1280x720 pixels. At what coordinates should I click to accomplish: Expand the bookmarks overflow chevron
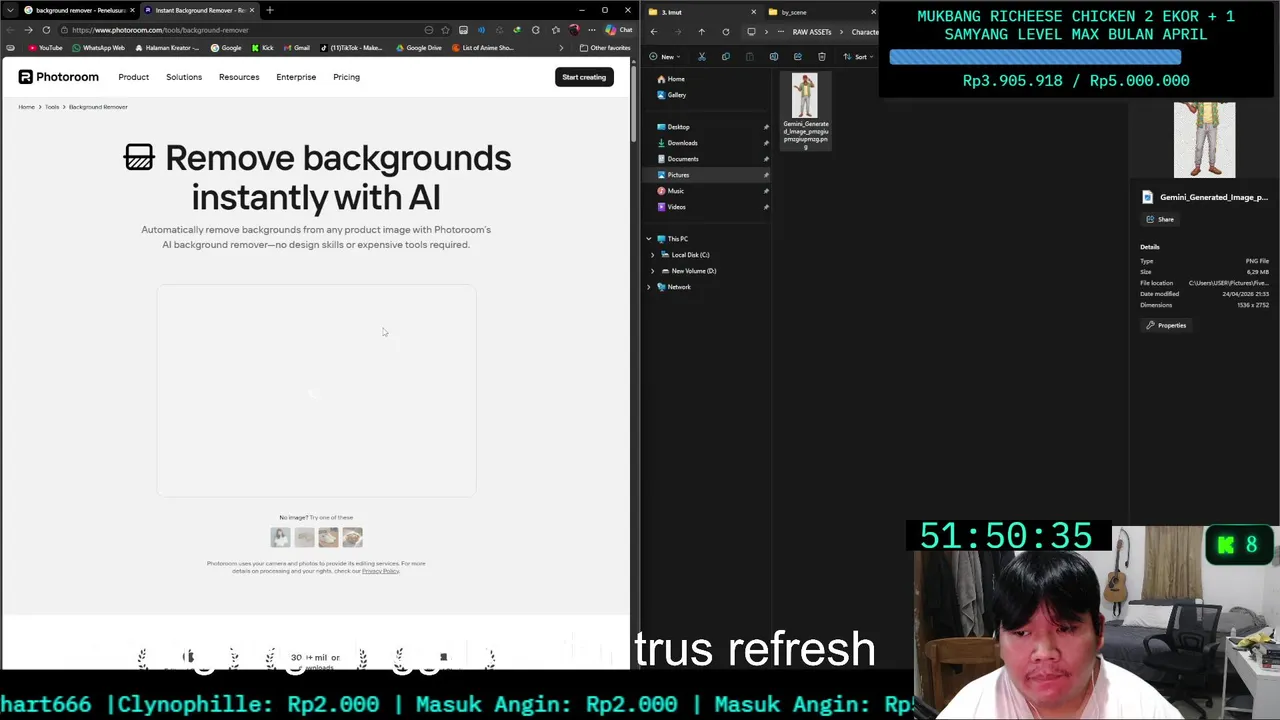tap(561, 48)
